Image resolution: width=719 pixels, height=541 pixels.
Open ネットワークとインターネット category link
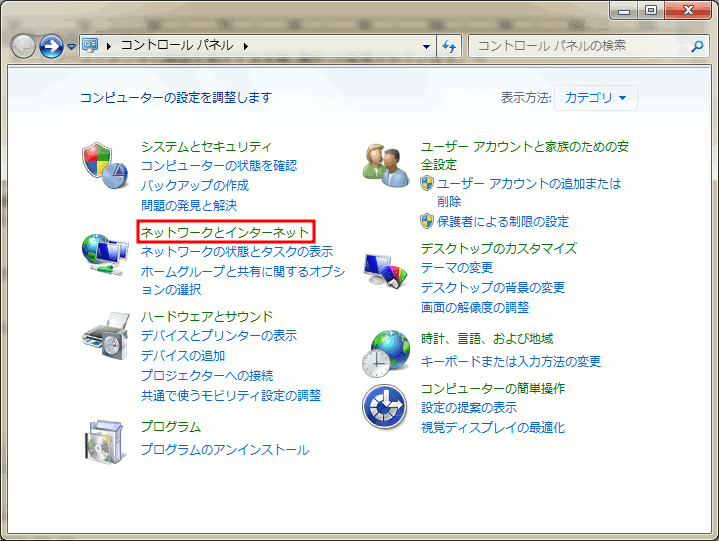[x=226, y=232]
